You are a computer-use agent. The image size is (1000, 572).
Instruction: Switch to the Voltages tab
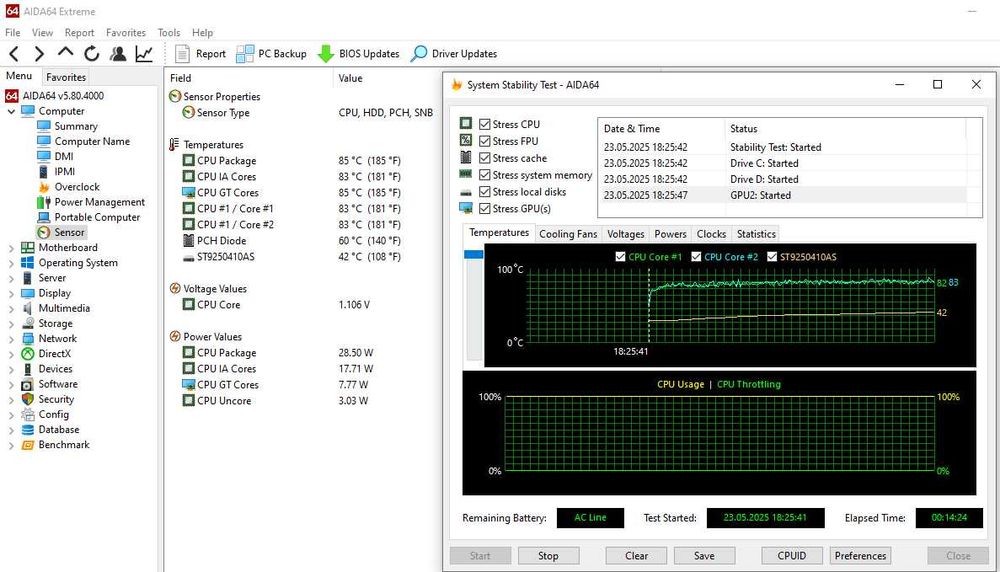pyautogui.click(x=626, y=234)
